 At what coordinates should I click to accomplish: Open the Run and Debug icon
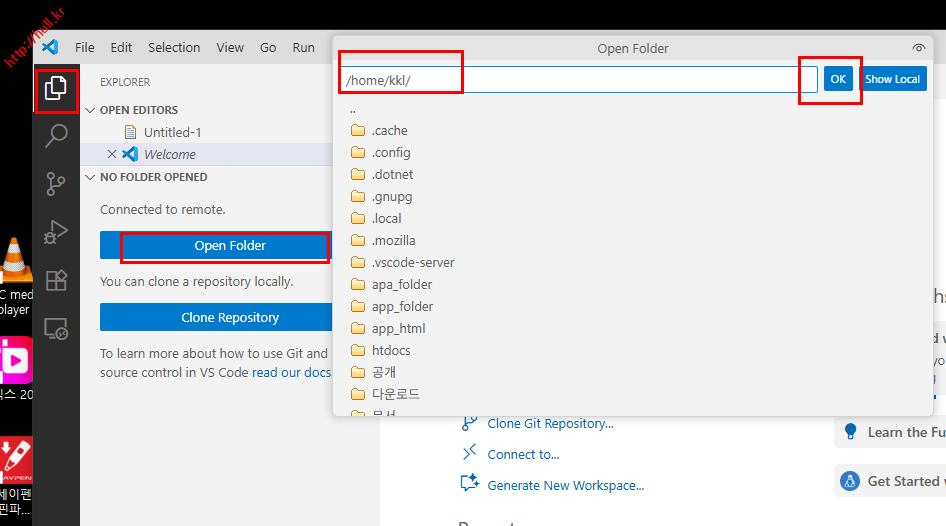[x=57, y=232]
